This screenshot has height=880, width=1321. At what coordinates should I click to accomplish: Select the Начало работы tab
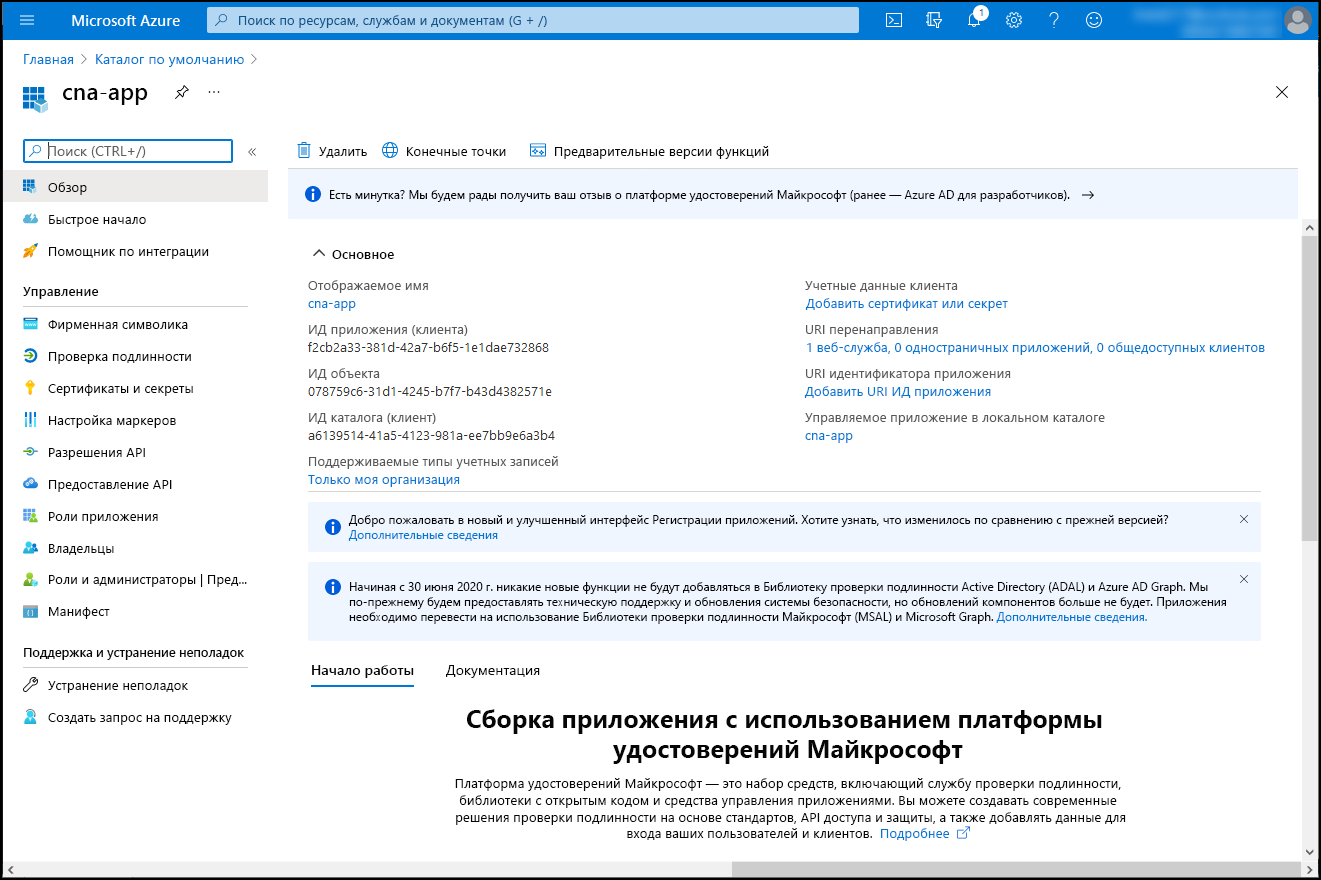pyautogui.click(x=362, y=670)
